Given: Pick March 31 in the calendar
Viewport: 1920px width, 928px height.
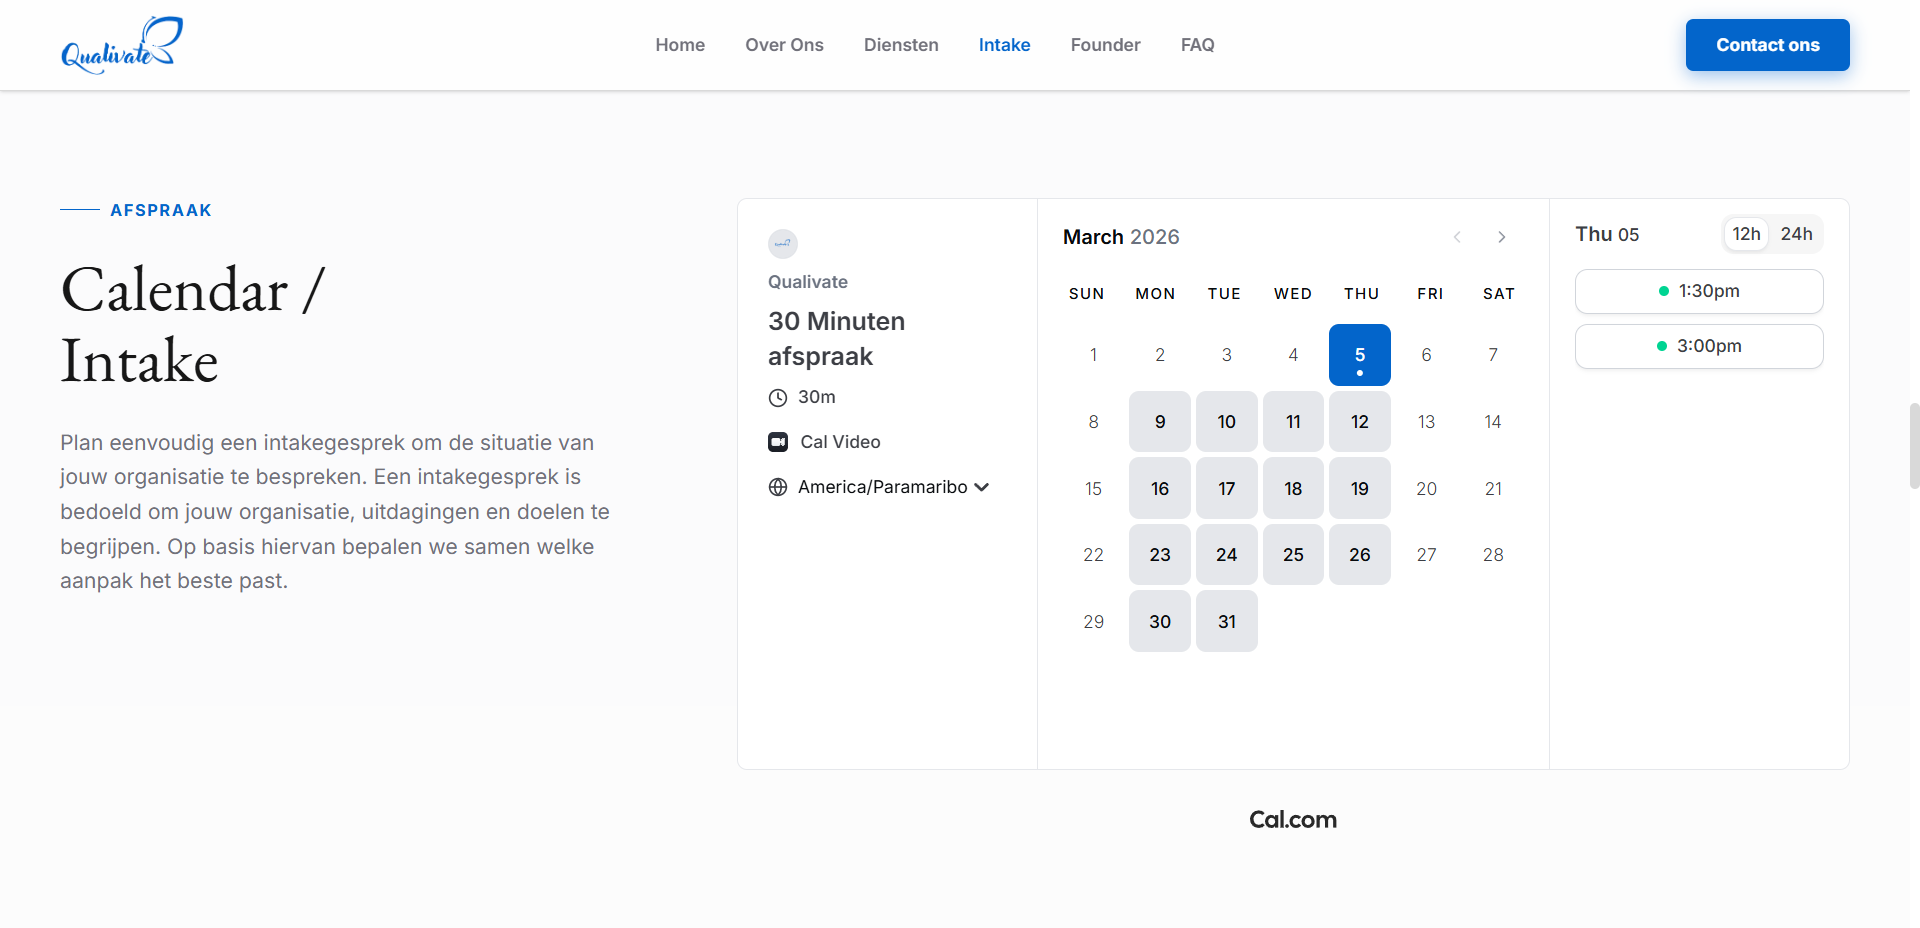Looking at the screenshot, I should click(x=1226, y=622).
